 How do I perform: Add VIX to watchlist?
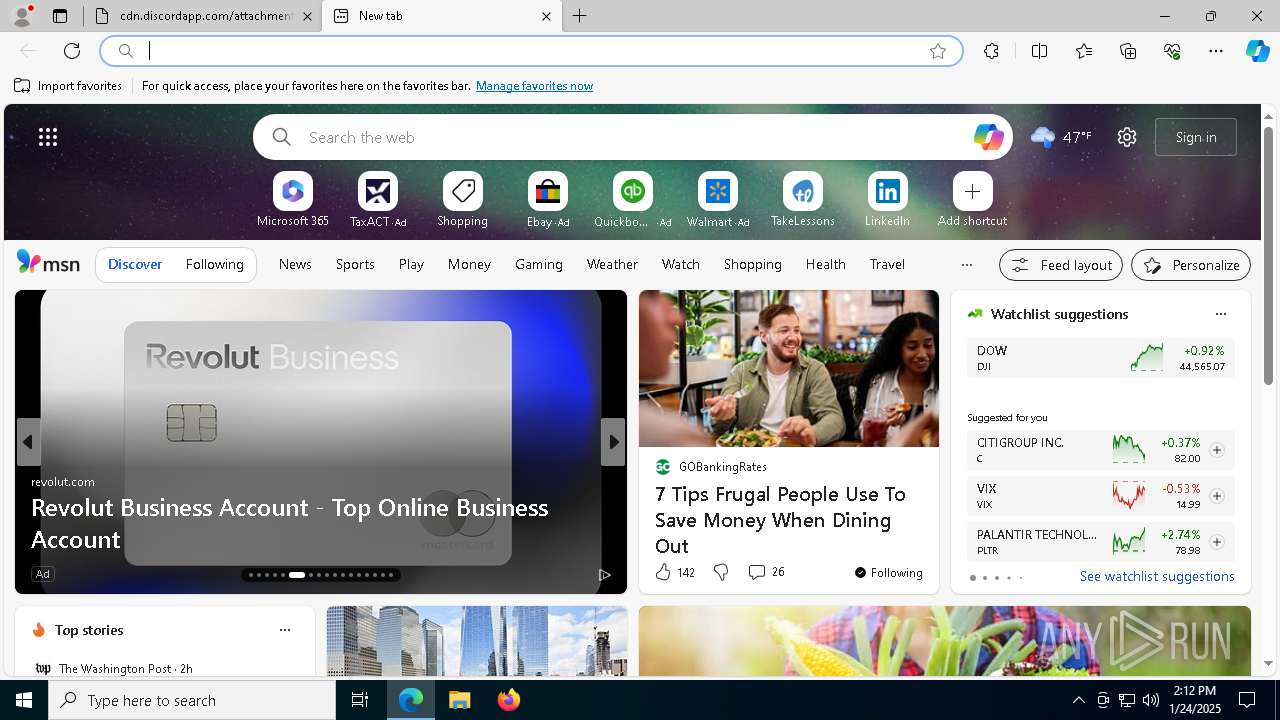click(1216, 496)
